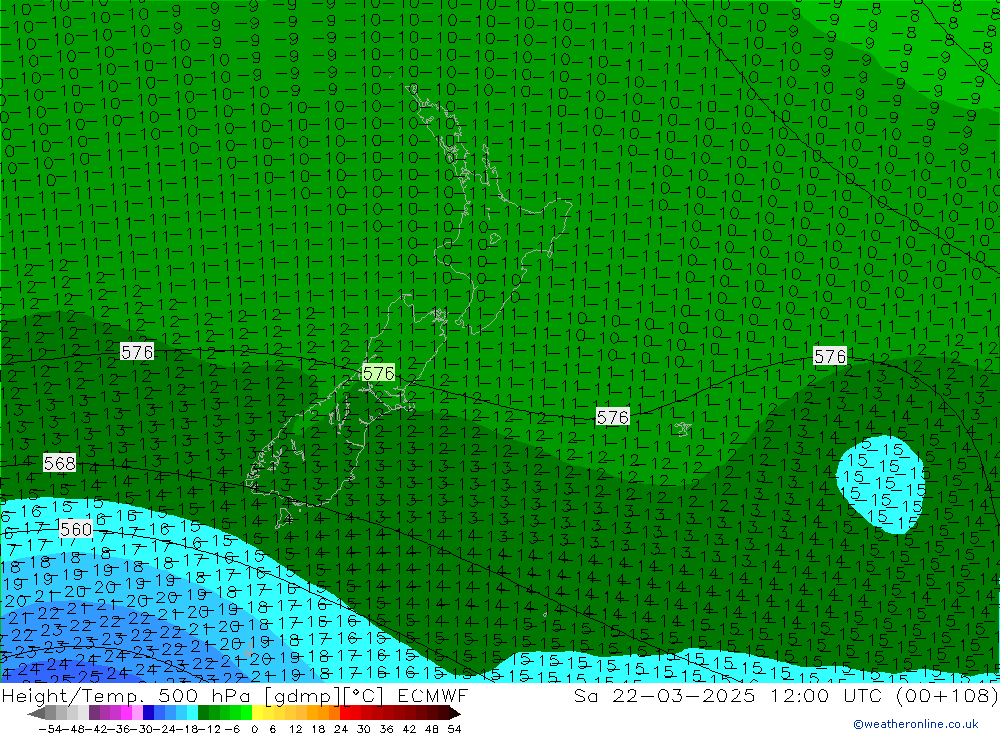
Task: Click the cyan -15 oval east of New Zealand
Action: tap(881, 484)
